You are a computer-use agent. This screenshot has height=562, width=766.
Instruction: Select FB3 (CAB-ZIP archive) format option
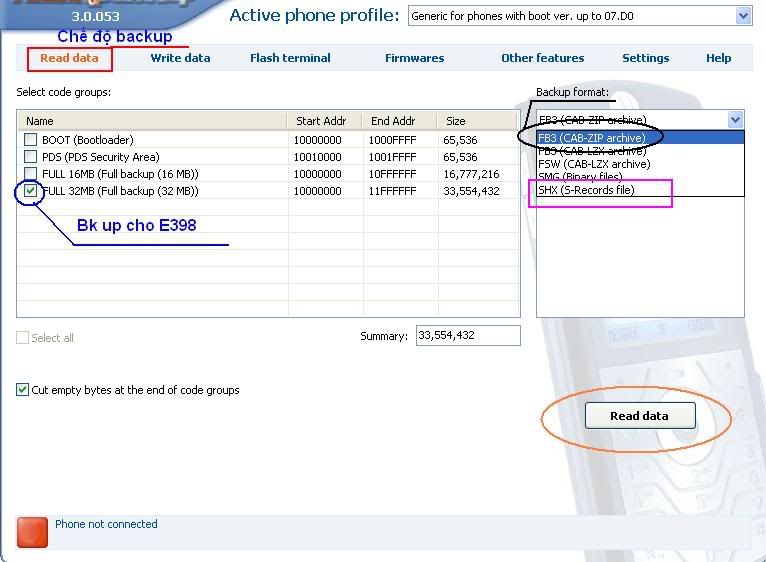592,138
